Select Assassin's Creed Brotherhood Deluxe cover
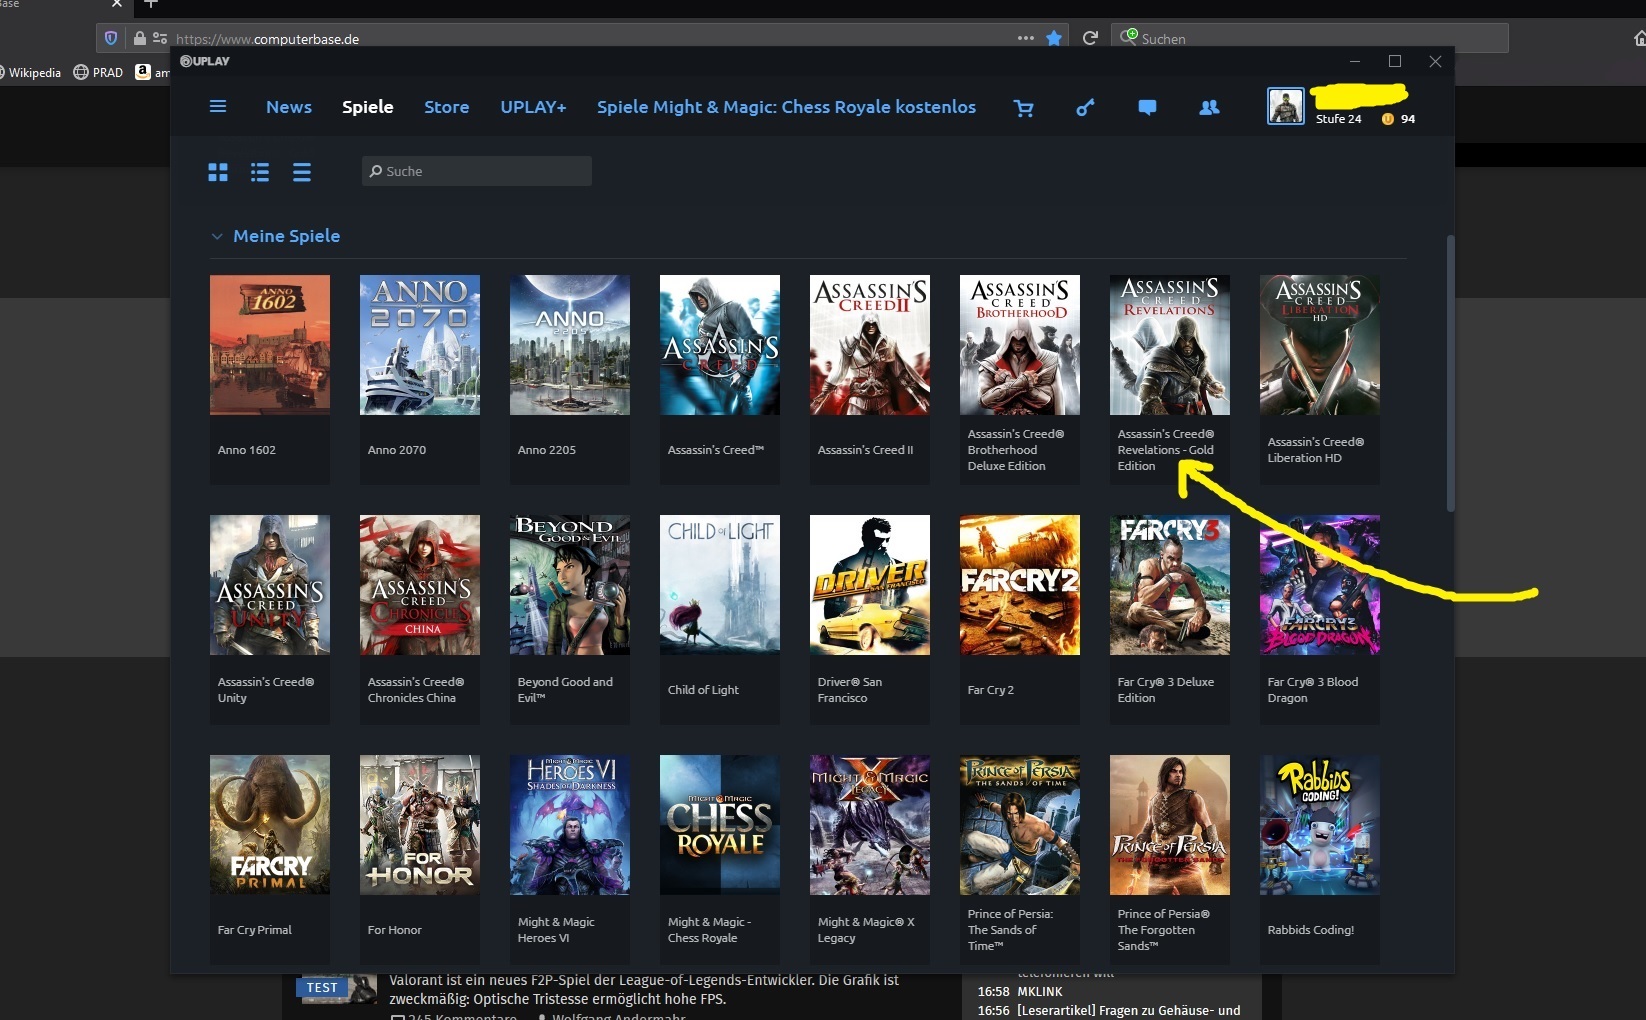Screen dimensions: 1646x1020 click(x=1020, y=345)
